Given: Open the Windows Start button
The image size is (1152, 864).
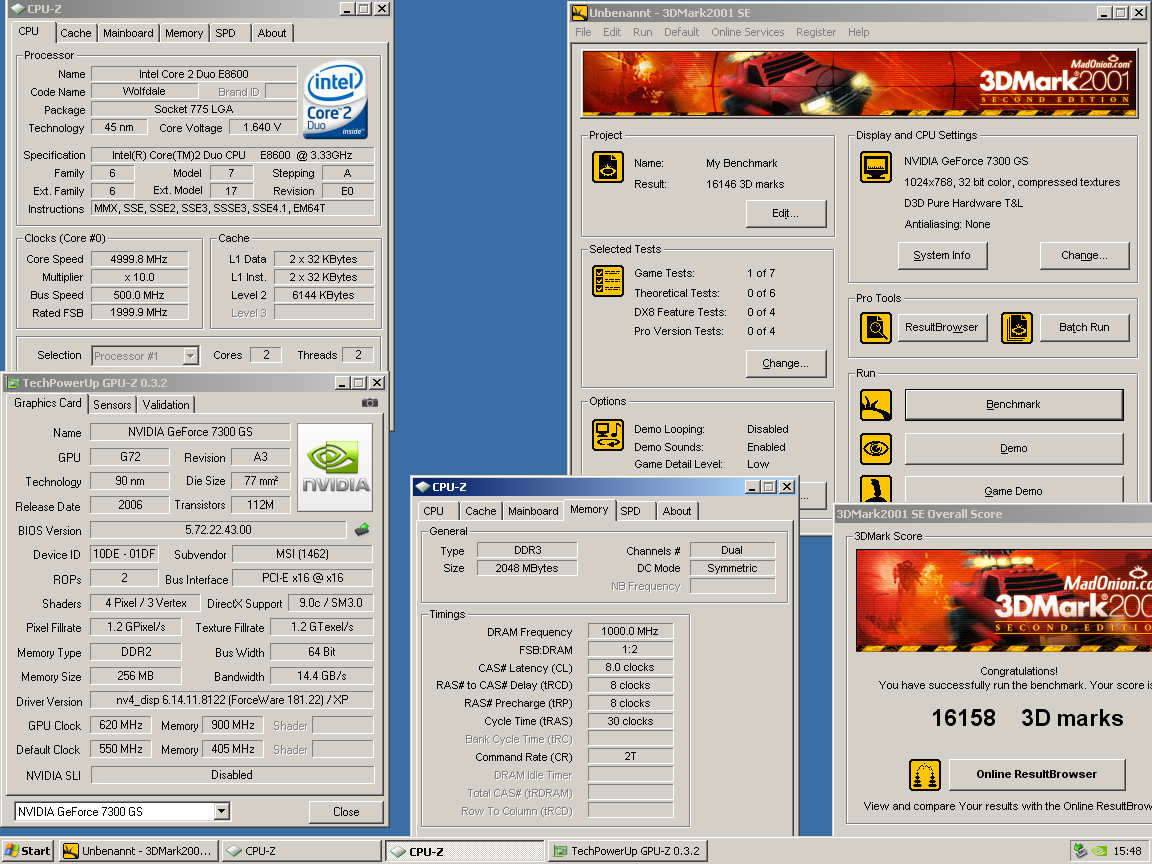Looking at the screenshot, I should click(29, 851).
